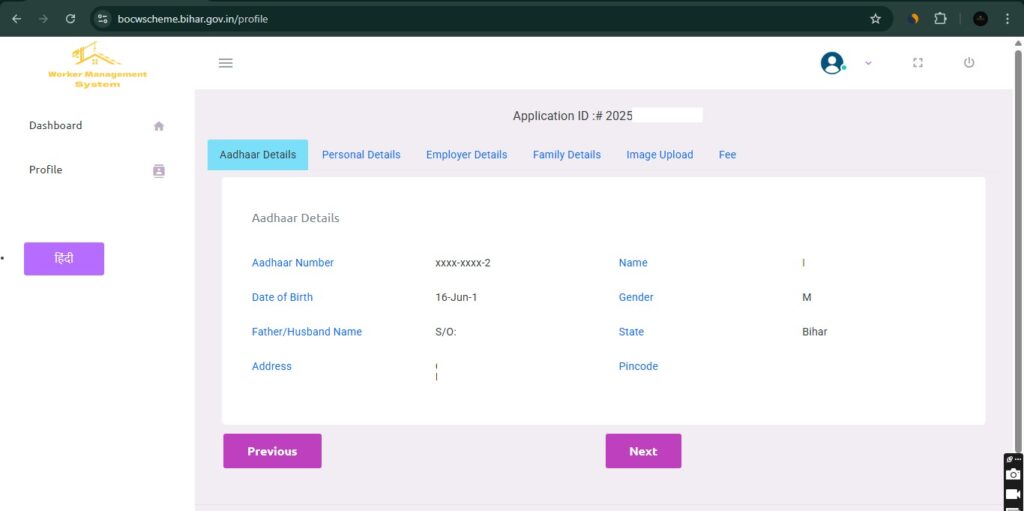Click the 16-Jun-1 date value
The image size is (1024, 511).
[x=456, y=297]
